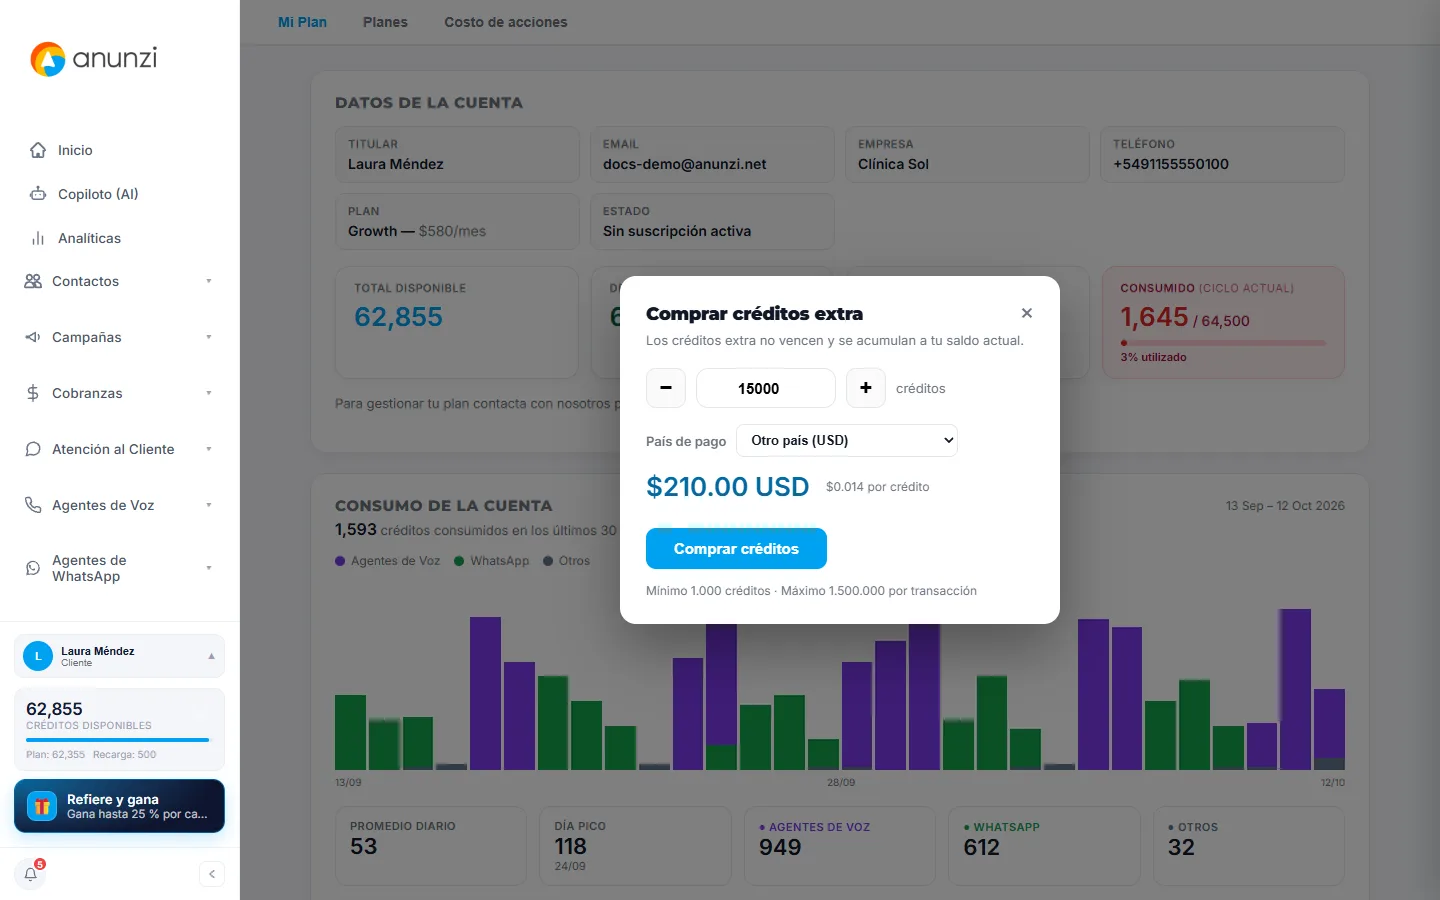
Task: Click the Cobranzas dollar icon
Action: (33, 393)
